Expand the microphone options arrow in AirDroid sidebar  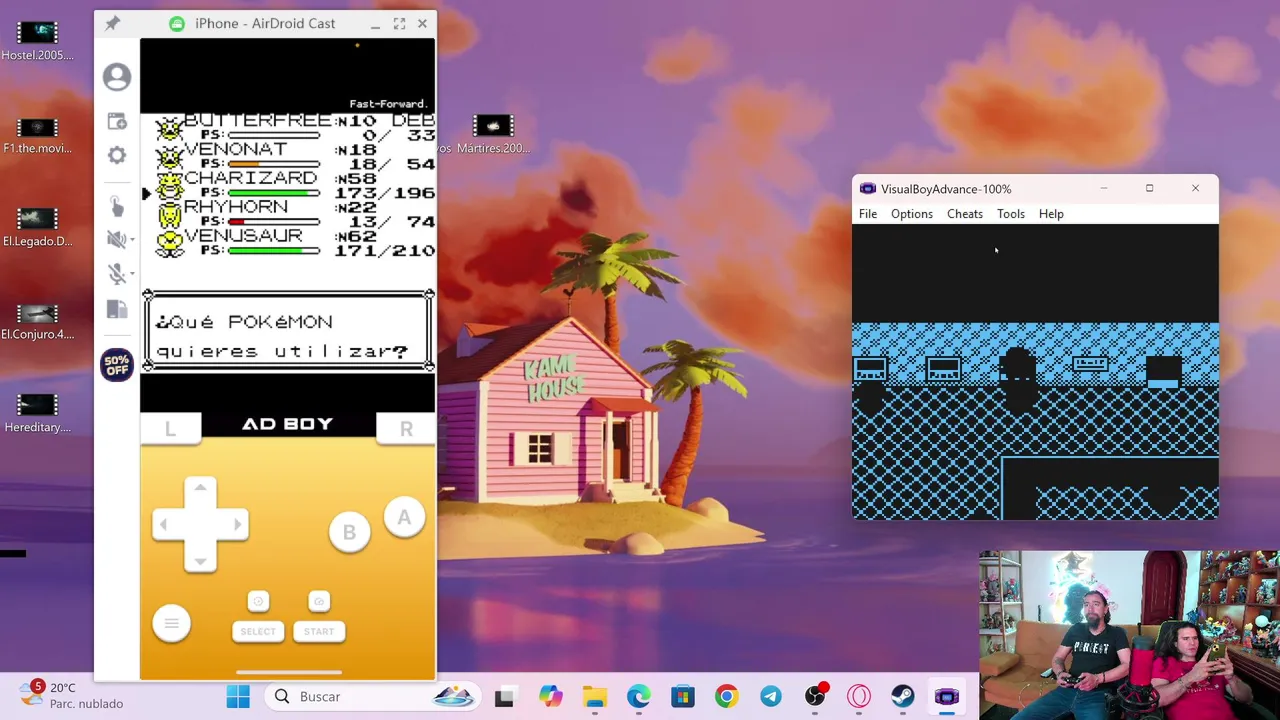pyautogui.click(x=131, y=274)
